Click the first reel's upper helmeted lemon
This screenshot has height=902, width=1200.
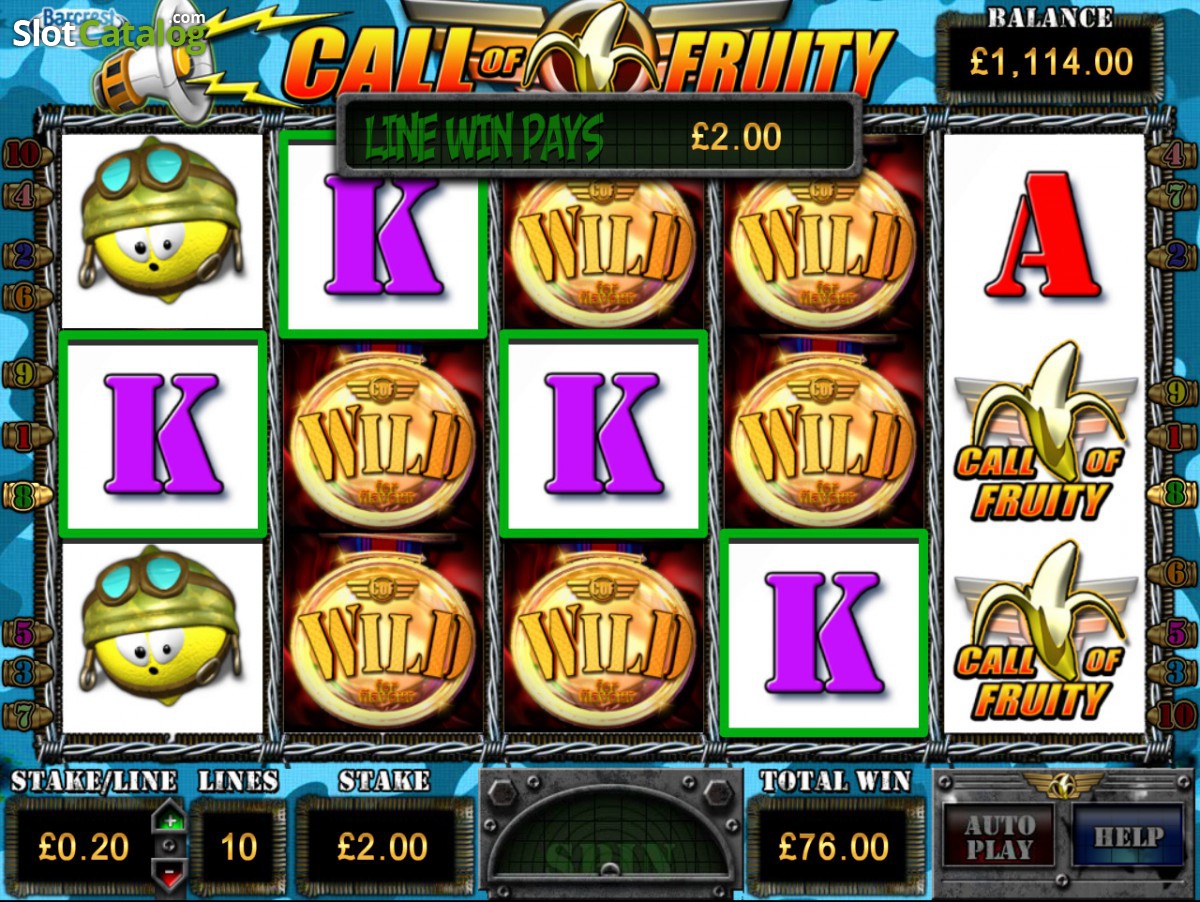(162, 220)
